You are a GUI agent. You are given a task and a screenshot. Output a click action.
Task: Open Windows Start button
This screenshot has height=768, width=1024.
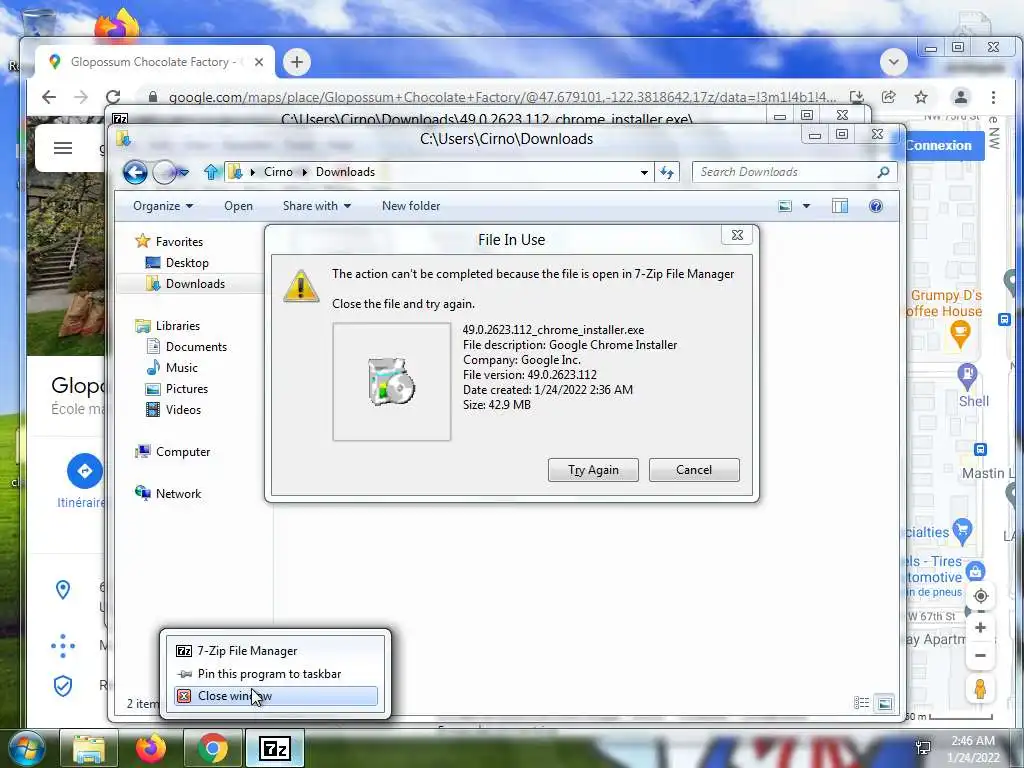tap(26, 749)
